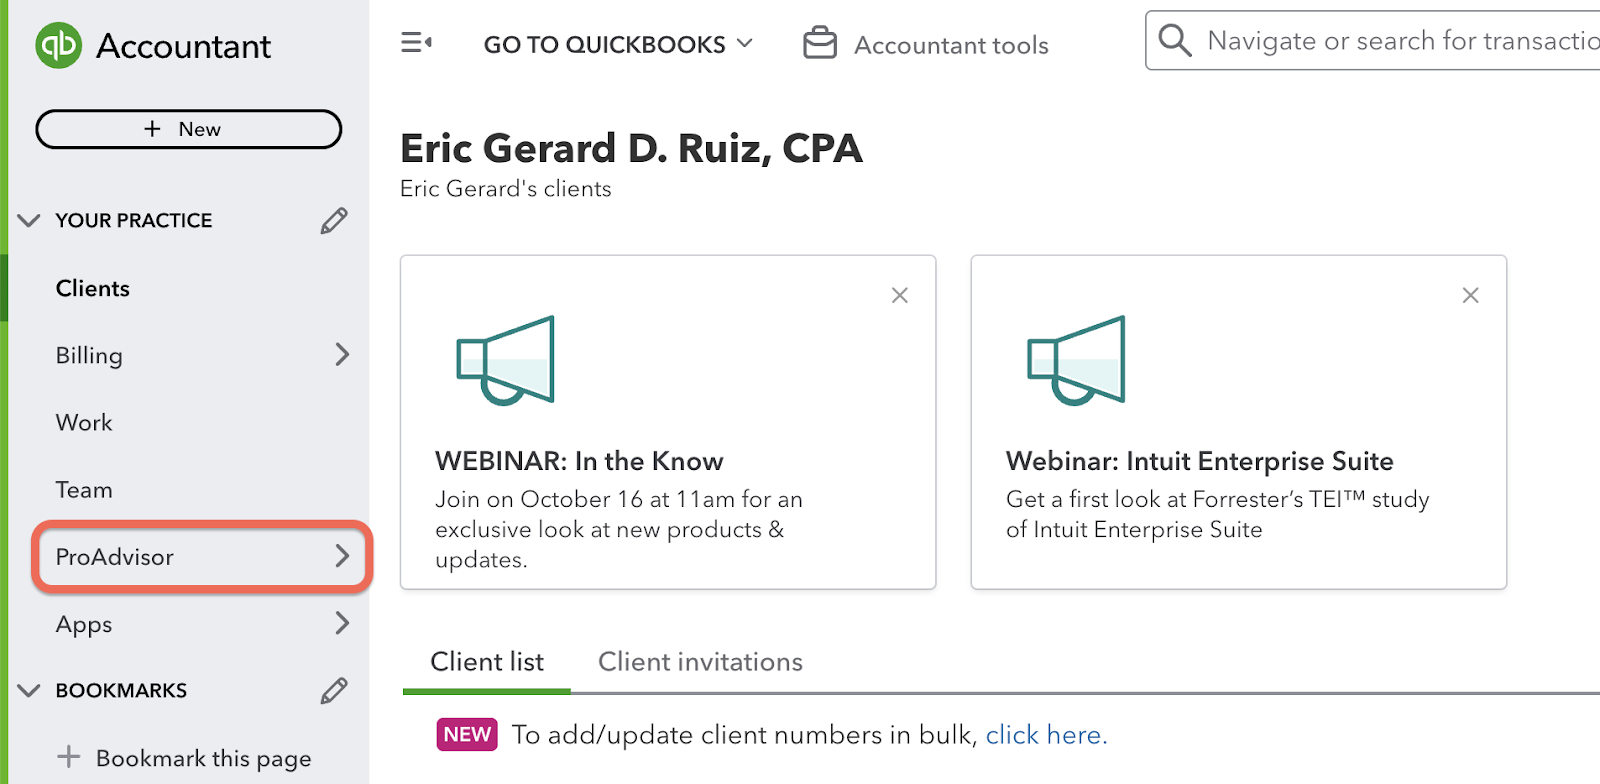Click the New button
Image resolution: width=1600 pixels, height=784 pixels.
(x=188, y=129)
